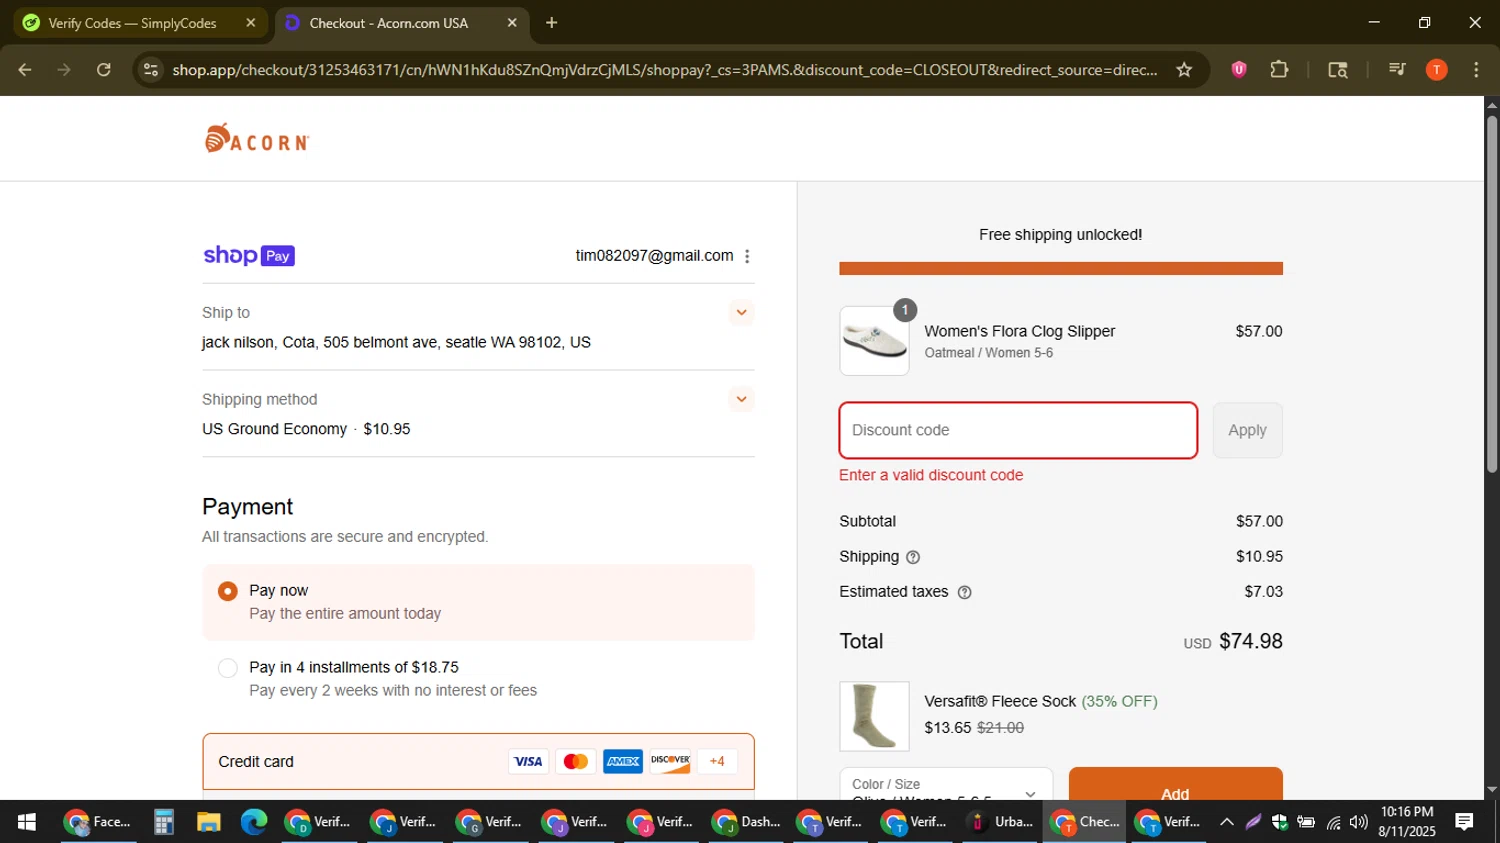Open Microsoft Edge from the taskbar

[x=253, y=822]
